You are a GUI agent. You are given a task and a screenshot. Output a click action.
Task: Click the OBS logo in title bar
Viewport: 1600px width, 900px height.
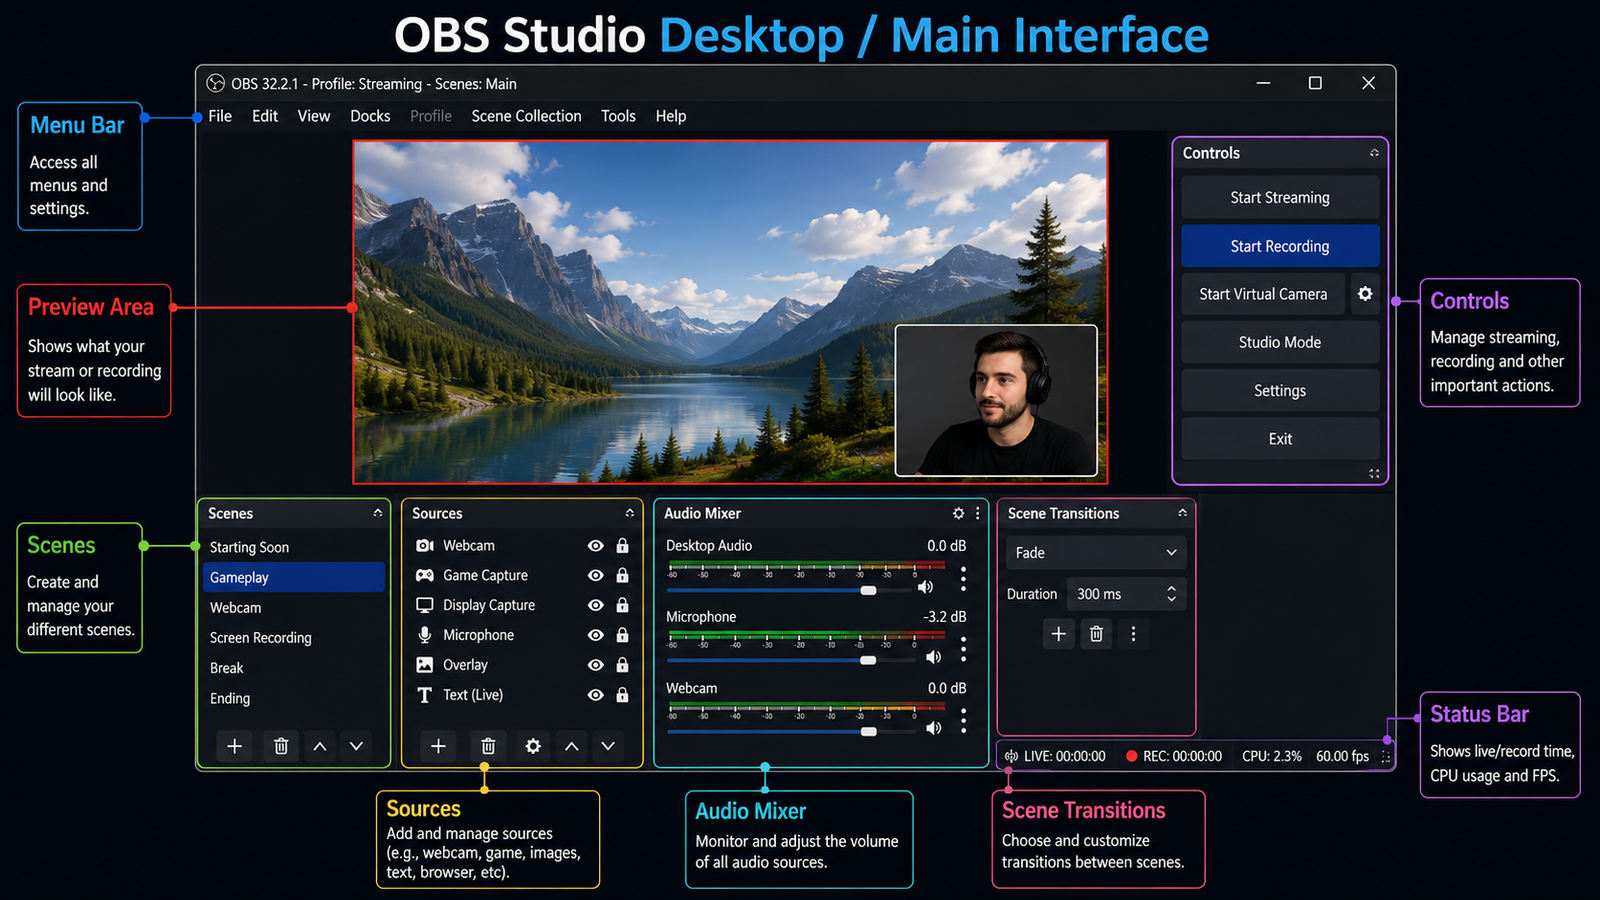pyautogui.click(x=215, y=83)
